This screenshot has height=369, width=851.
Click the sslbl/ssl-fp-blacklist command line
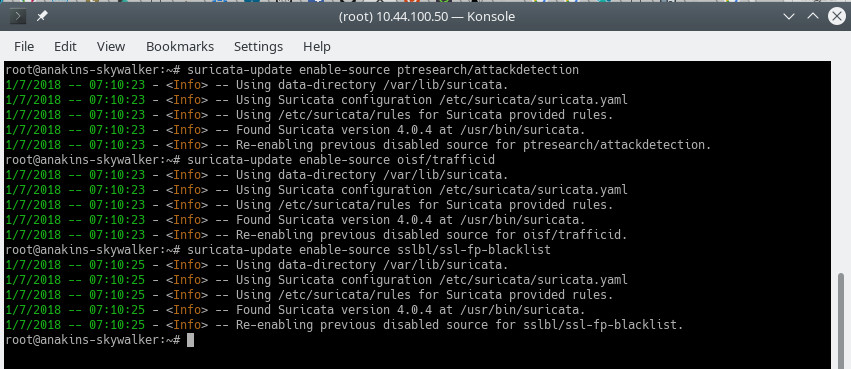point(369,250)
